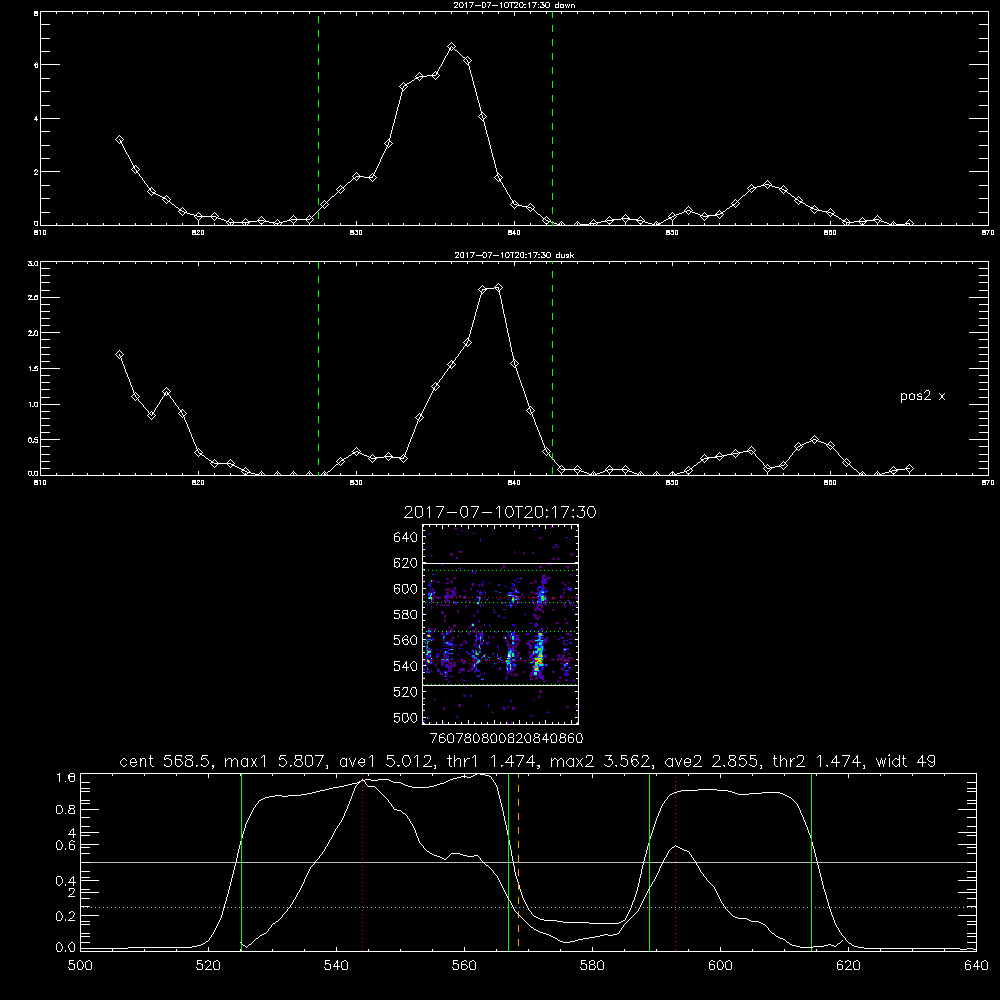Click the y-axis label 580 beside the image
The width and height of the screenshot is (1000, 1000).
pos(406,615)
